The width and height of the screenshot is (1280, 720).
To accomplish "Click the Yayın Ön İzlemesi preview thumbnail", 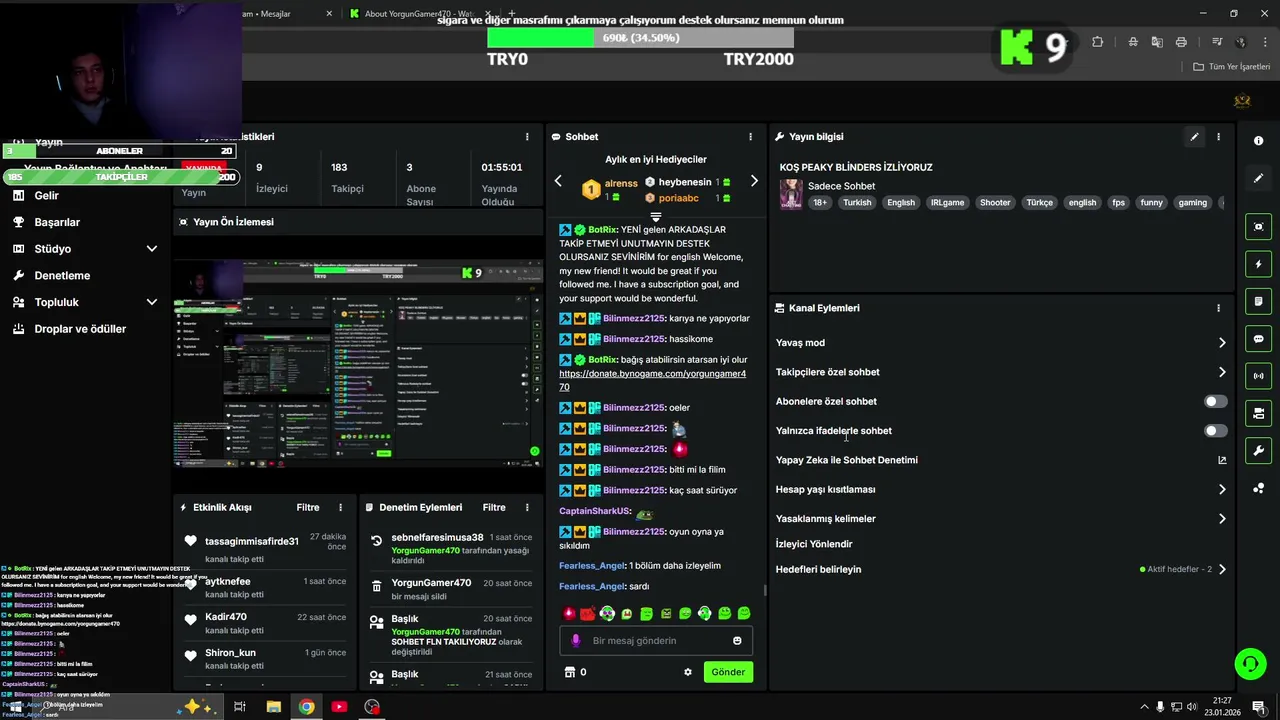I will [358, 364].
